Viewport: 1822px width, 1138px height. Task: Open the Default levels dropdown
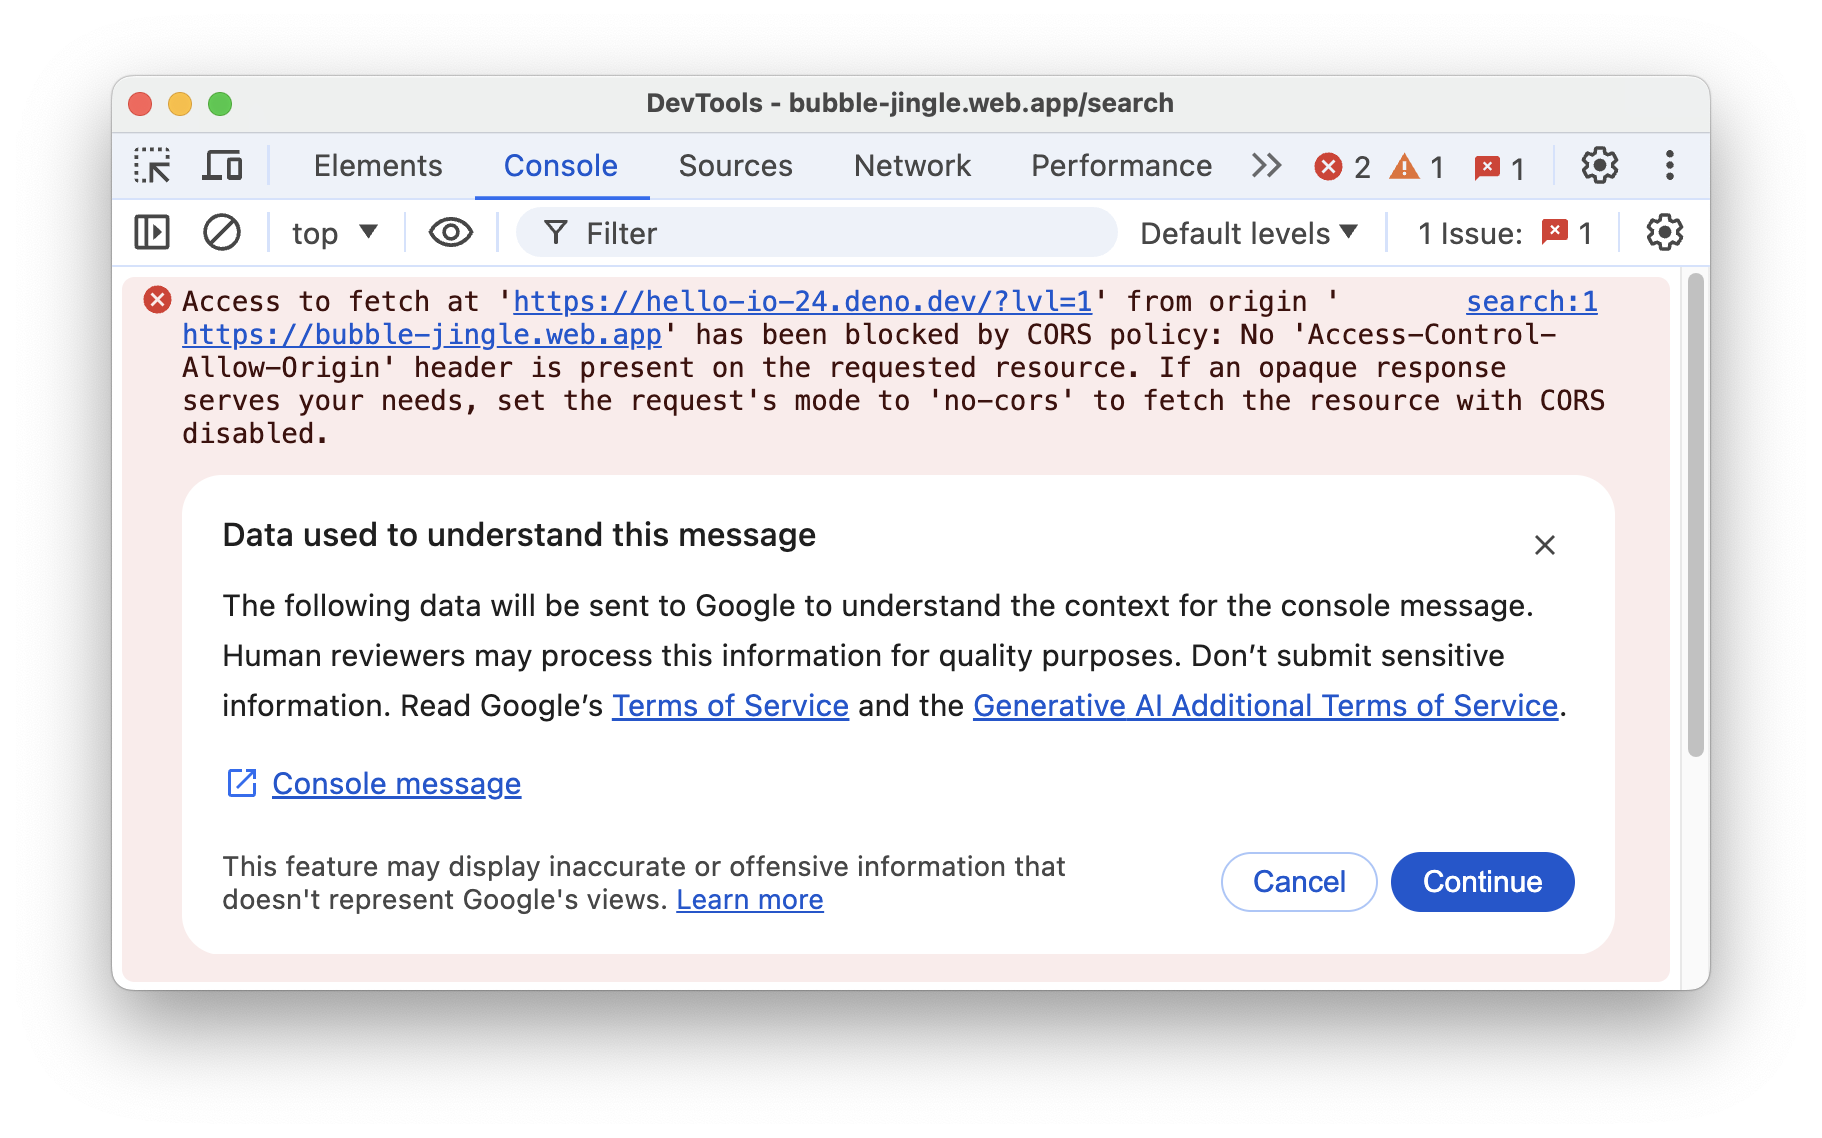click(1249, 232)
